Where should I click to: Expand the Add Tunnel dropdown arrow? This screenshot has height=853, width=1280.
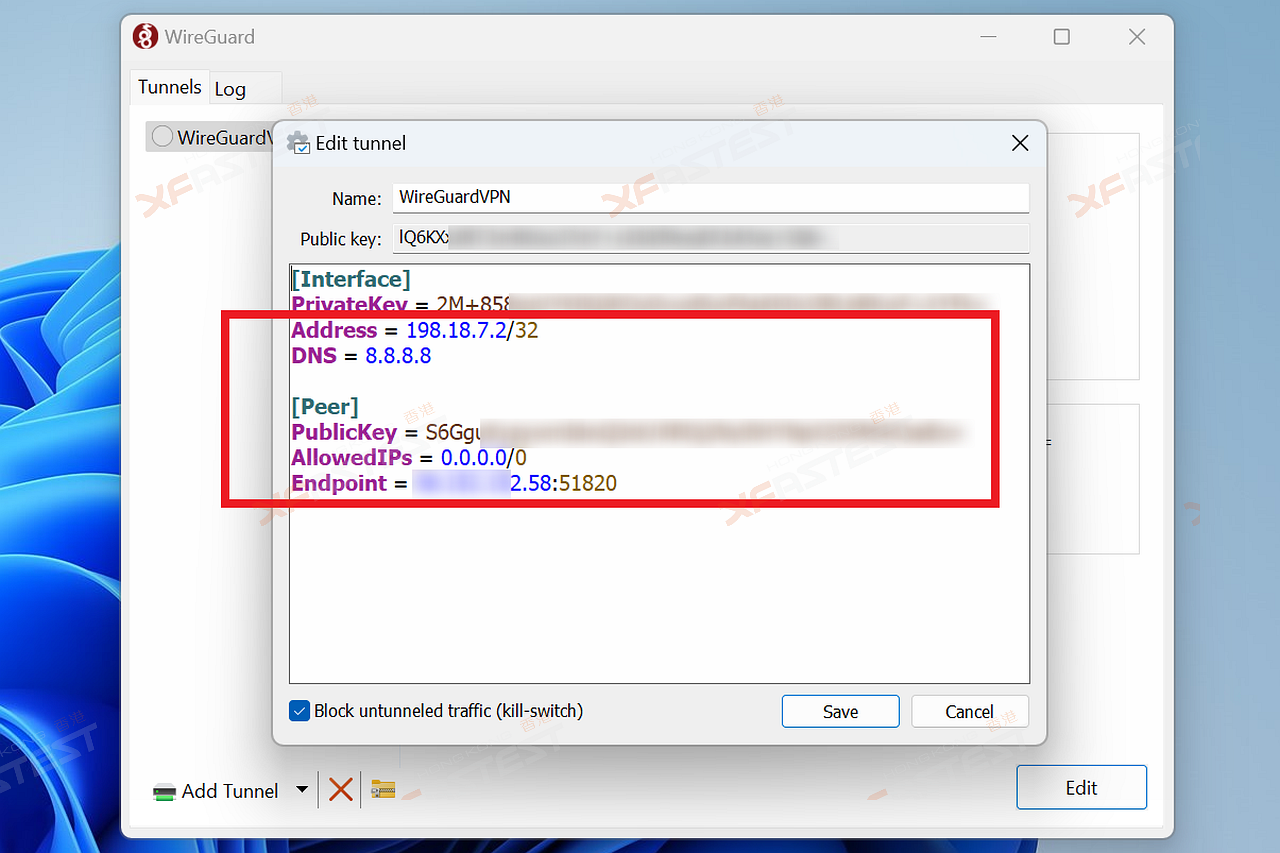[x=302, y=790]
